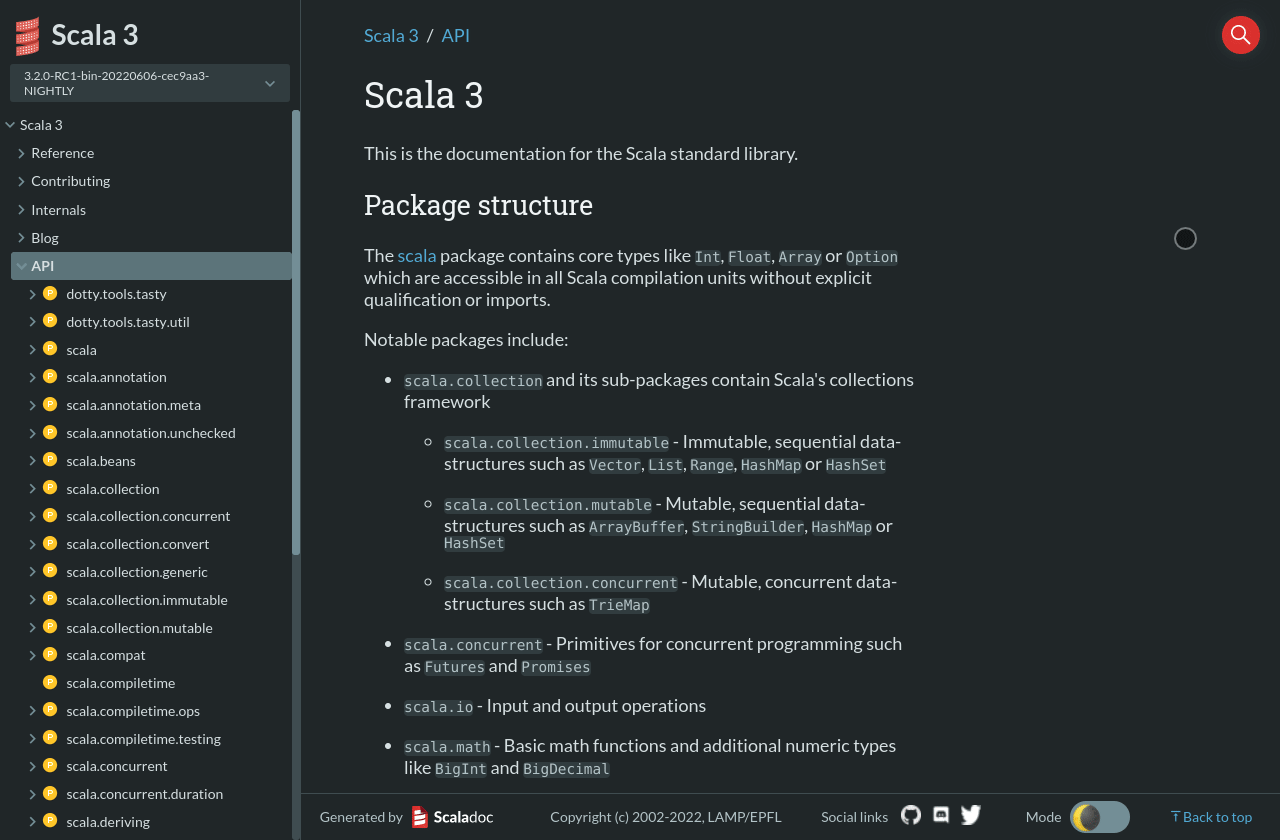
Task: Follow the Scala 3 breadcrumb link
Action: (x=391, y=35)
